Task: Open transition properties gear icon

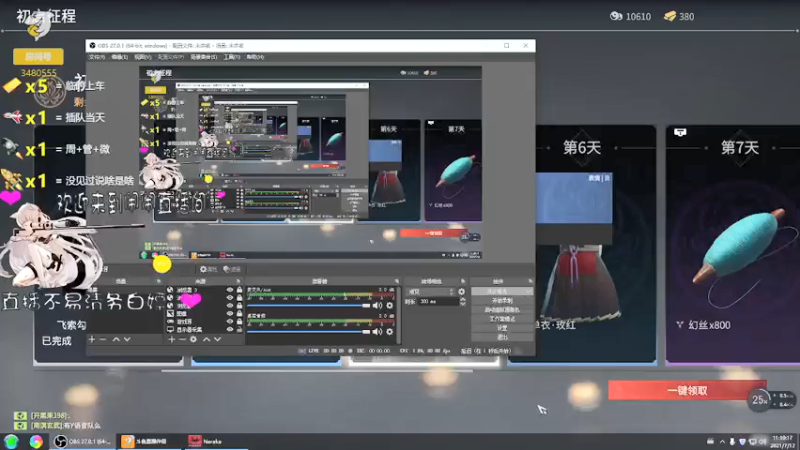Action: pyautogui.click(x=462, y=292)
